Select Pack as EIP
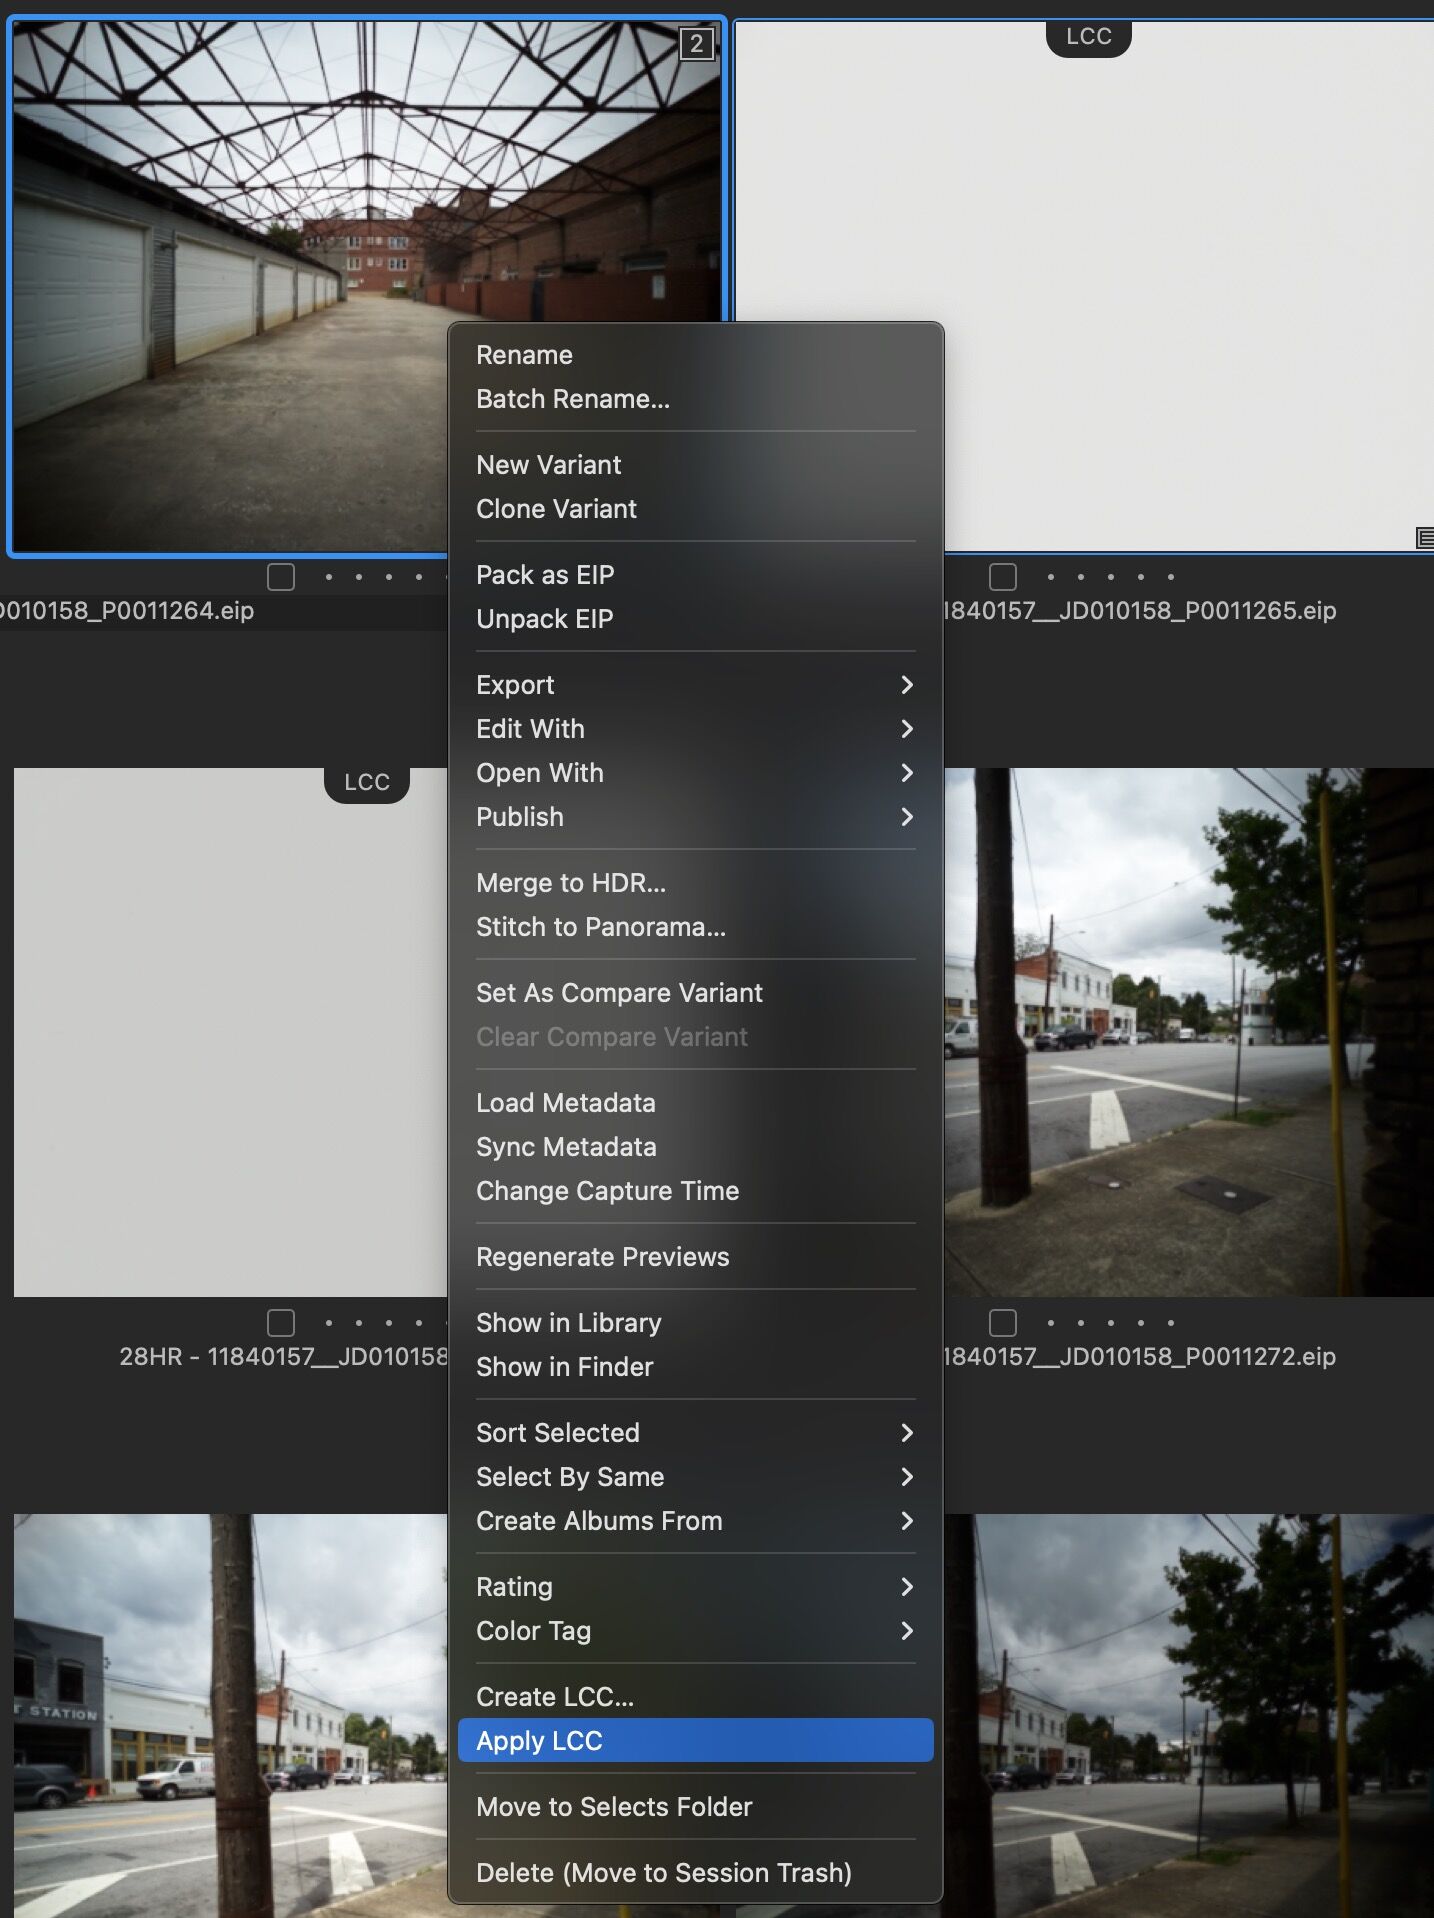1434x1918 pixels. click(x=696, y=575)
